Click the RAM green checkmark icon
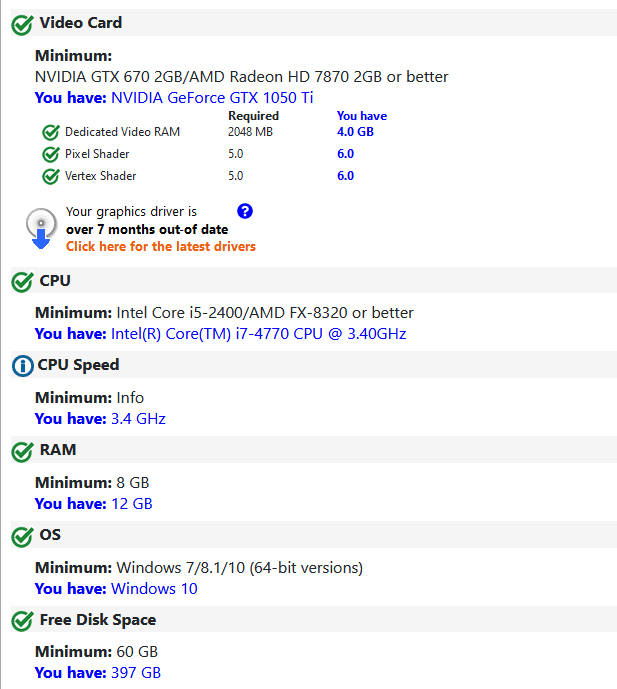617x689 pixels. (22, 452)
